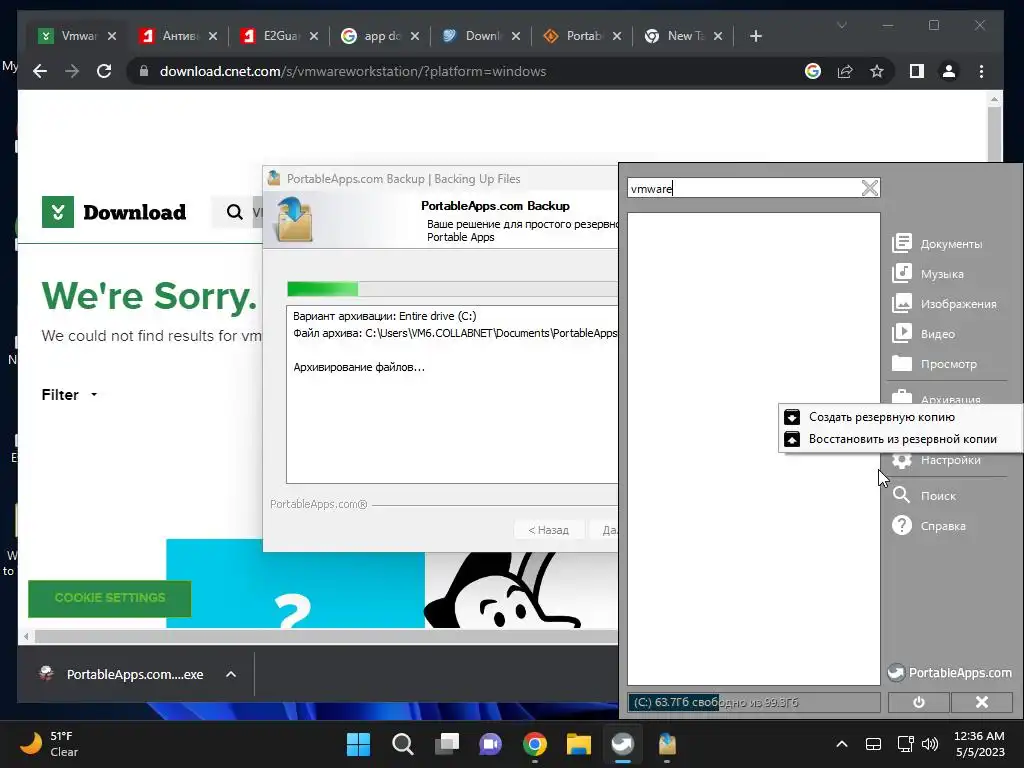Click the Назад button in Backup dialog
The height and width of the screenshot is (768, 1024).
point(548,530)
